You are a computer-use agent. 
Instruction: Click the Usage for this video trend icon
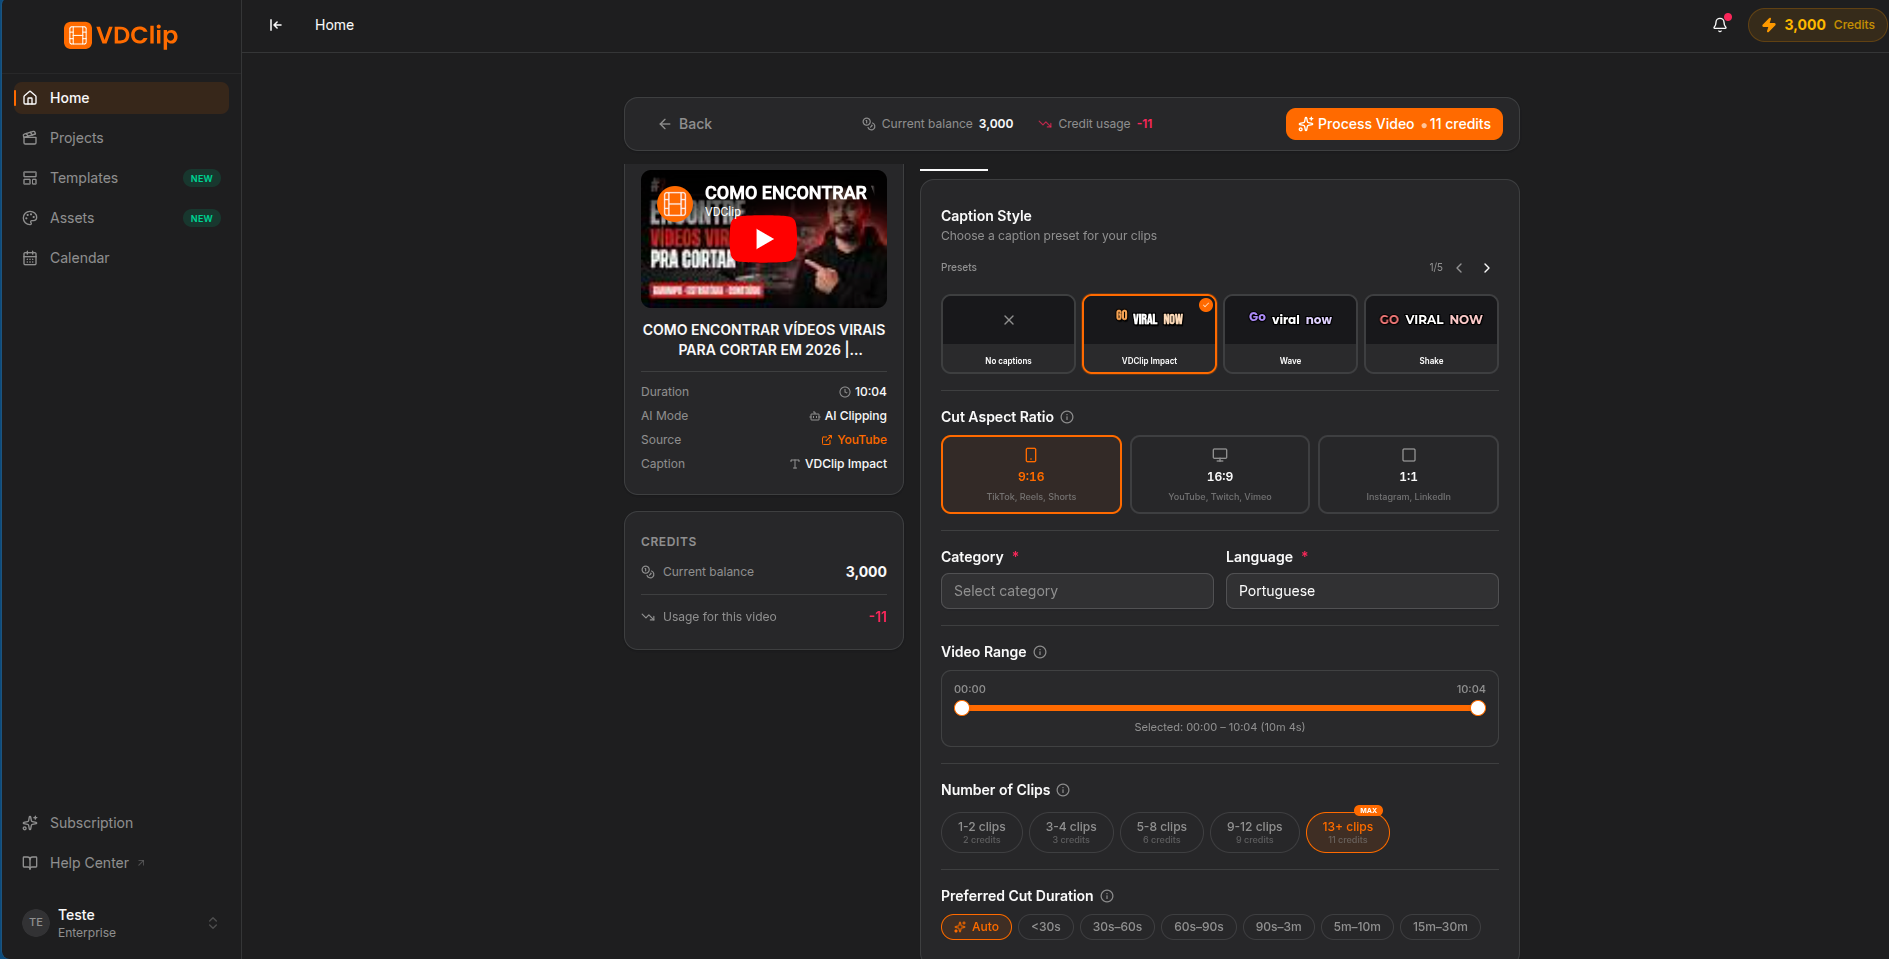(x=648, y=617)
